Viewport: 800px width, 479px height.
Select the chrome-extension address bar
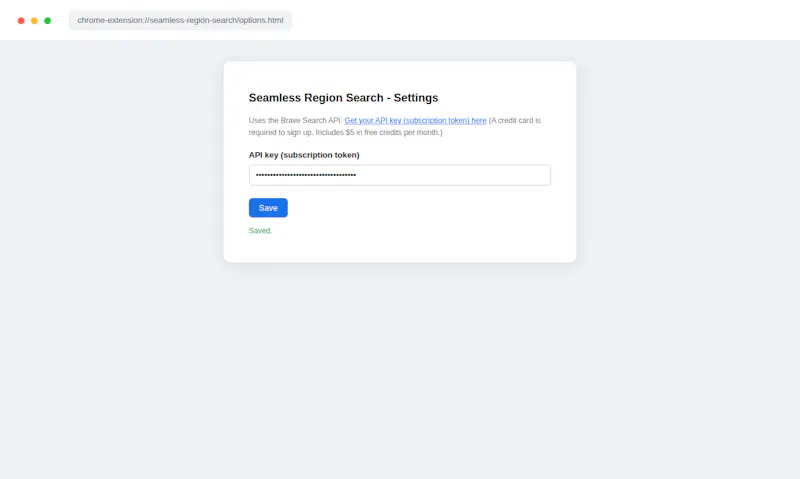pyautogui.click(x=180, y=20)
